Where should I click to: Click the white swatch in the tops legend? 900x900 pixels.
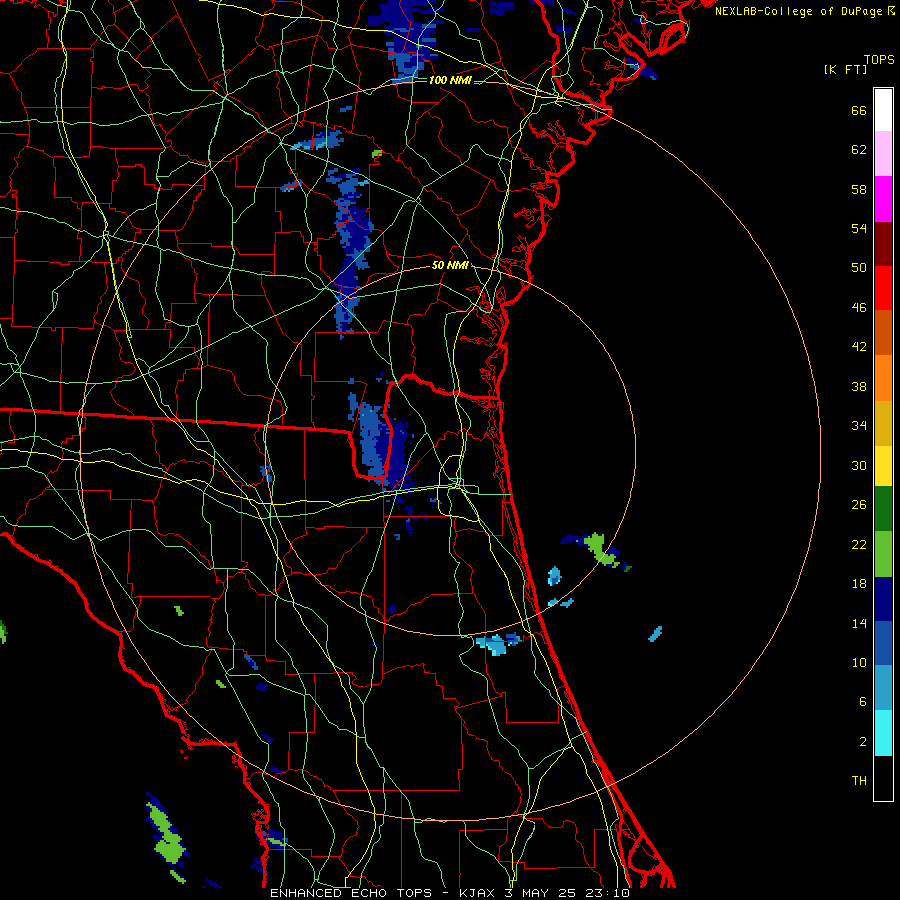coord(883,110)
